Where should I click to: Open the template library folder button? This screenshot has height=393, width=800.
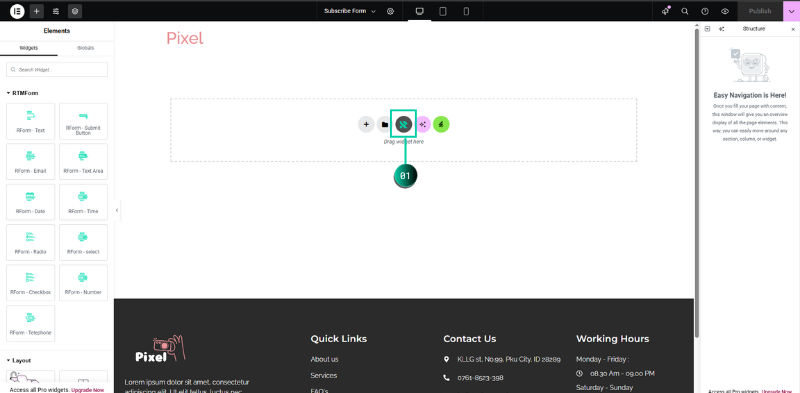(385, 124)
